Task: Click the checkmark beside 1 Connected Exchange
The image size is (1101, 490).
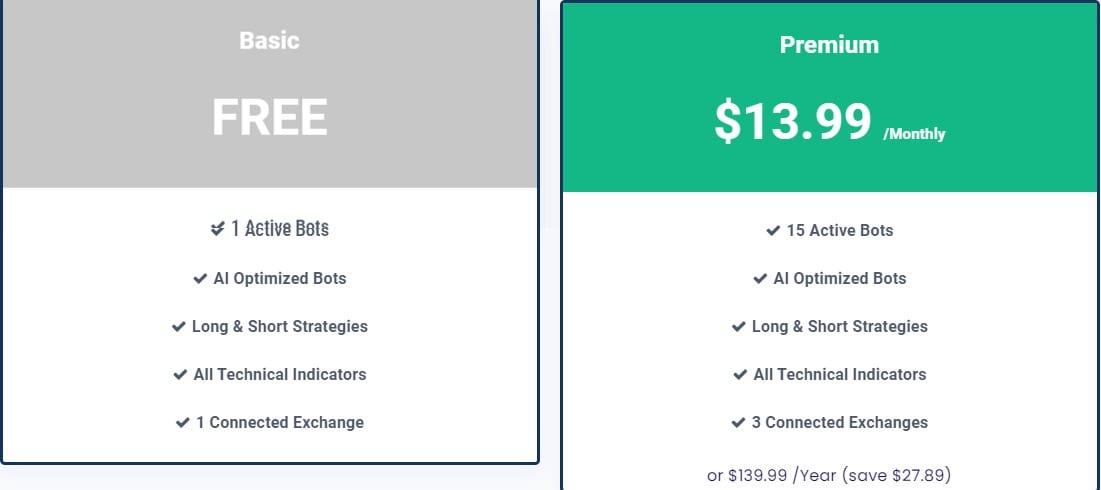Action: tap(183, 423)
